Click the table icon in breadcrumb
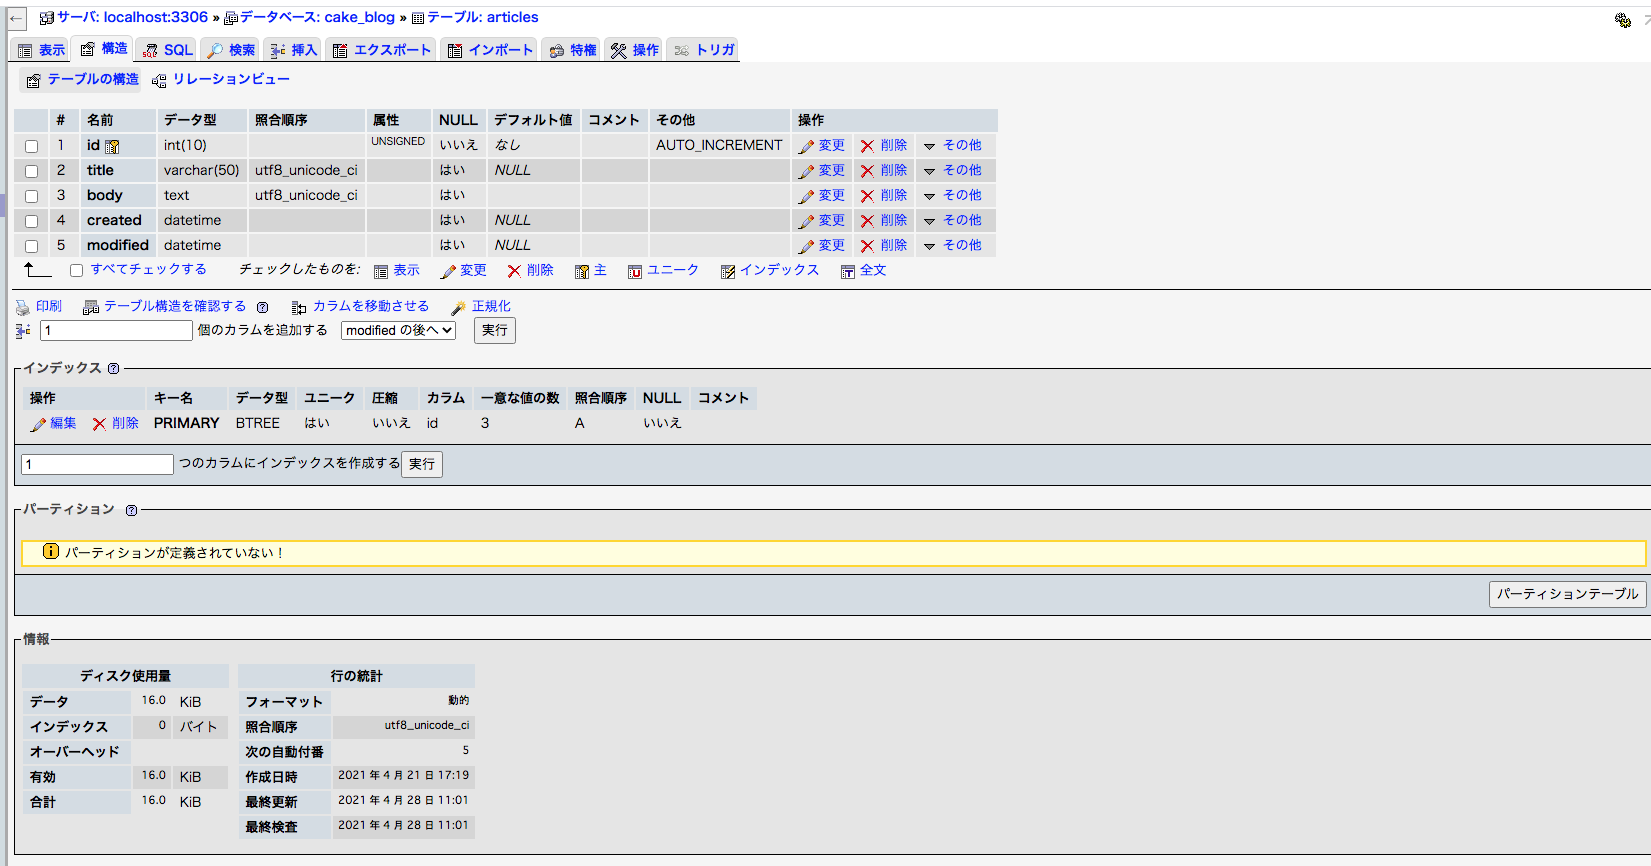Screen dimensions: 1651x866 pyautogui.click(x=418, y=18)
